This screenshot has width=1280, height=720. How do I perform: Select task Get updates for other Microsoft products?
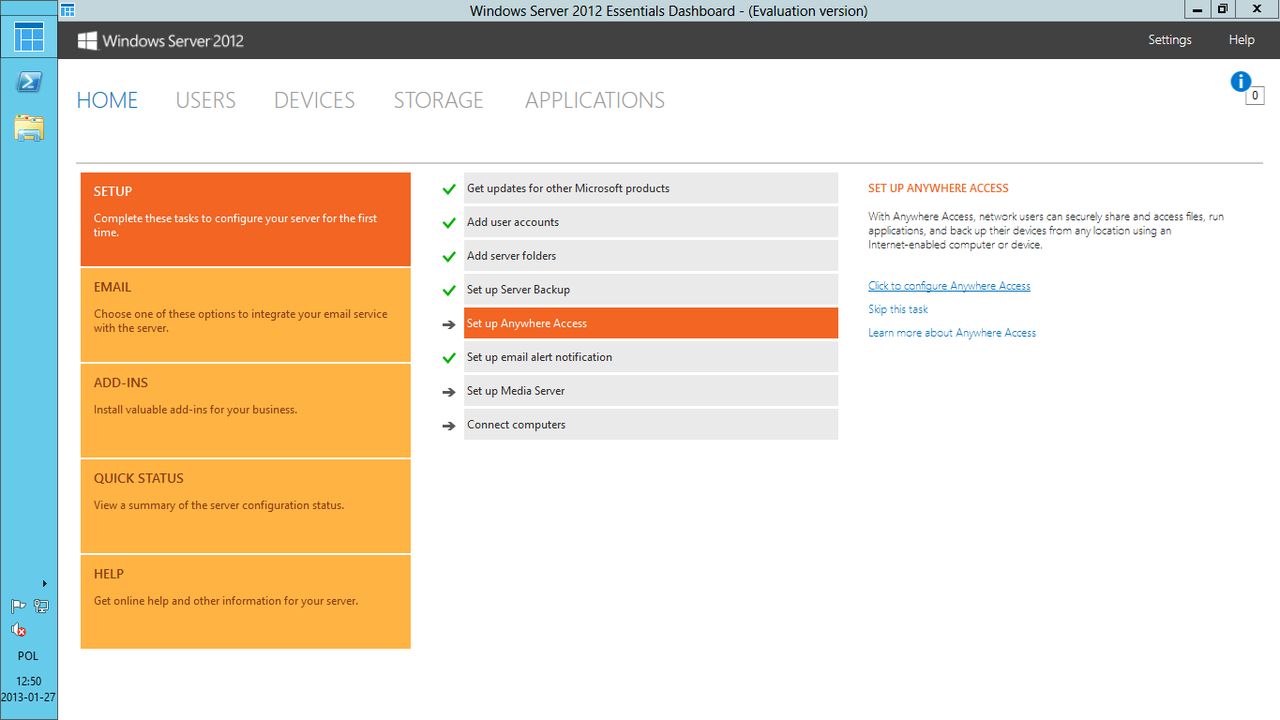(x=651, y=188)
